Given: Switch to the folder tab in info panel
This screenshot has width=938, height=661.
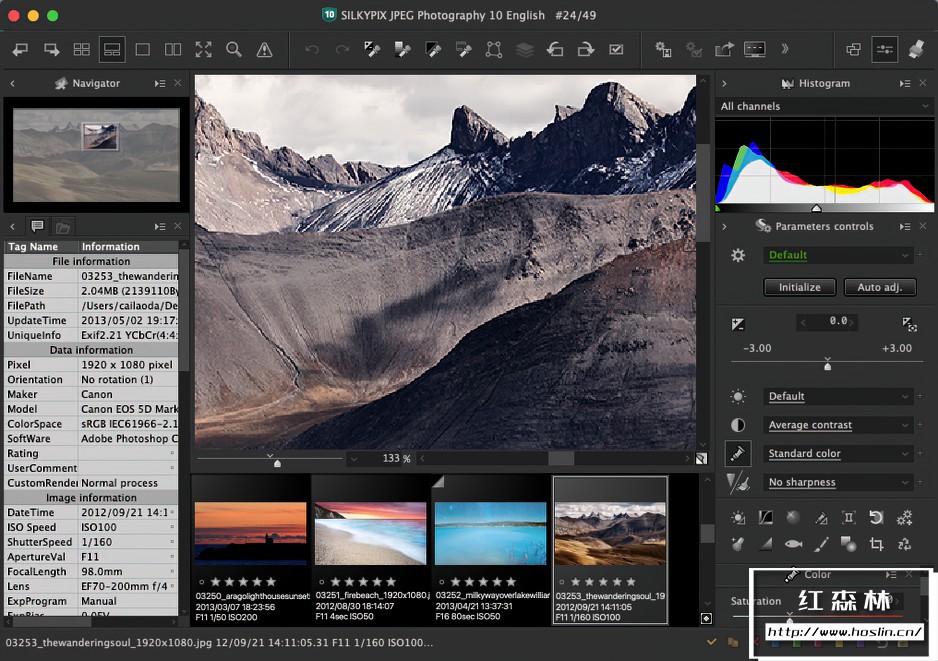Looking at the screenshot, I should (63, 227).
